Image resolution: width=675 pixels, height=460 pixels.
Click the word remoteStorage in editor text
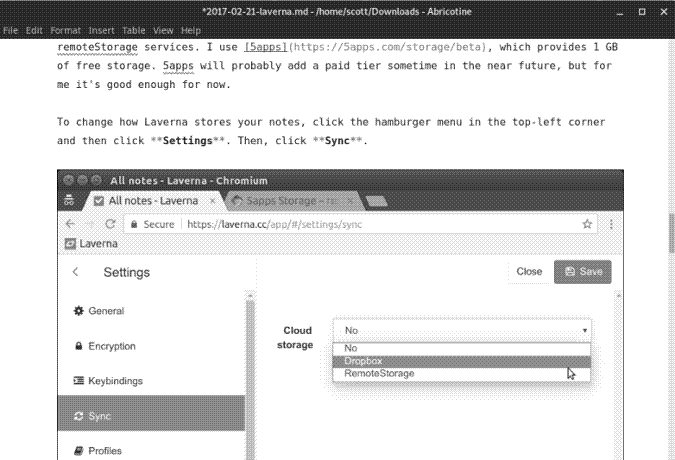pos(97,47)
